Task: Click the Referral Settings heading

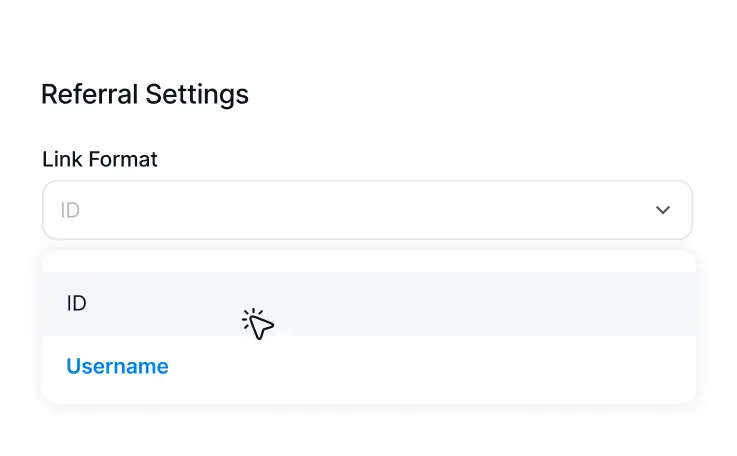Action: click(x=145, y=94)
